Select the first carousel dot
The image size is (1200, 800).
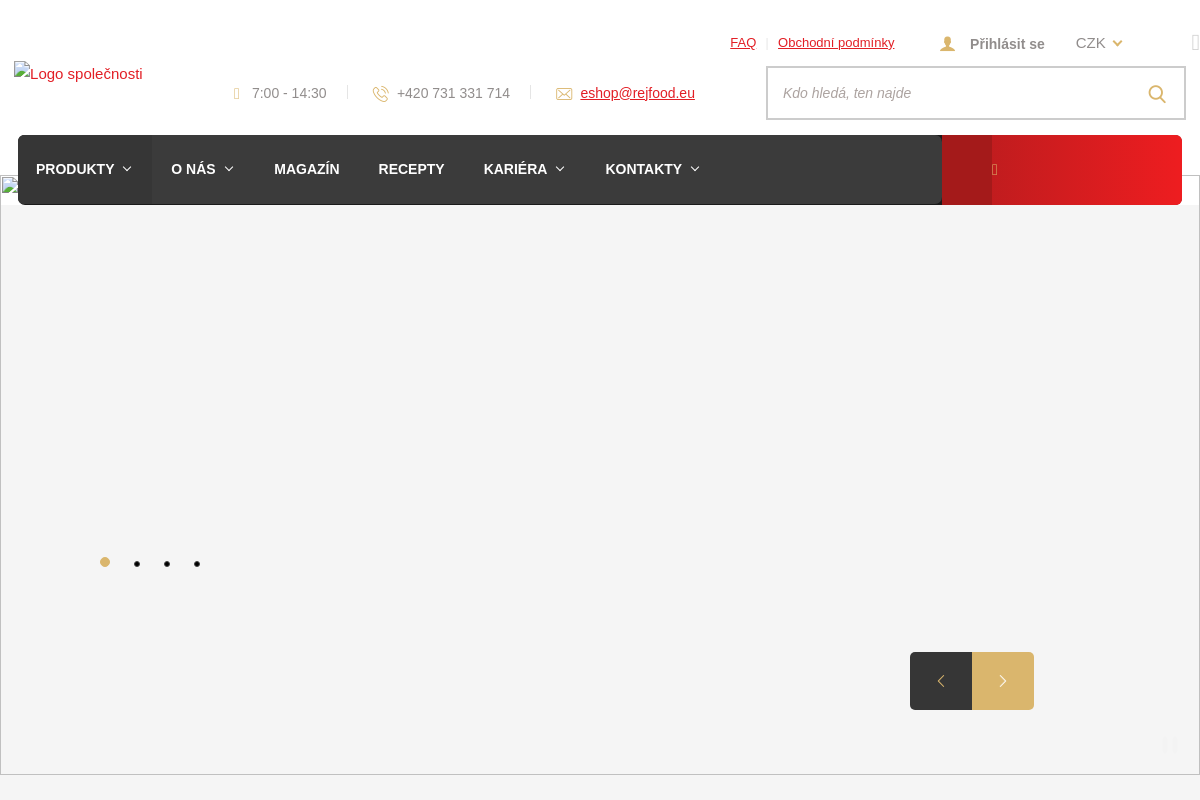point(105,562)
